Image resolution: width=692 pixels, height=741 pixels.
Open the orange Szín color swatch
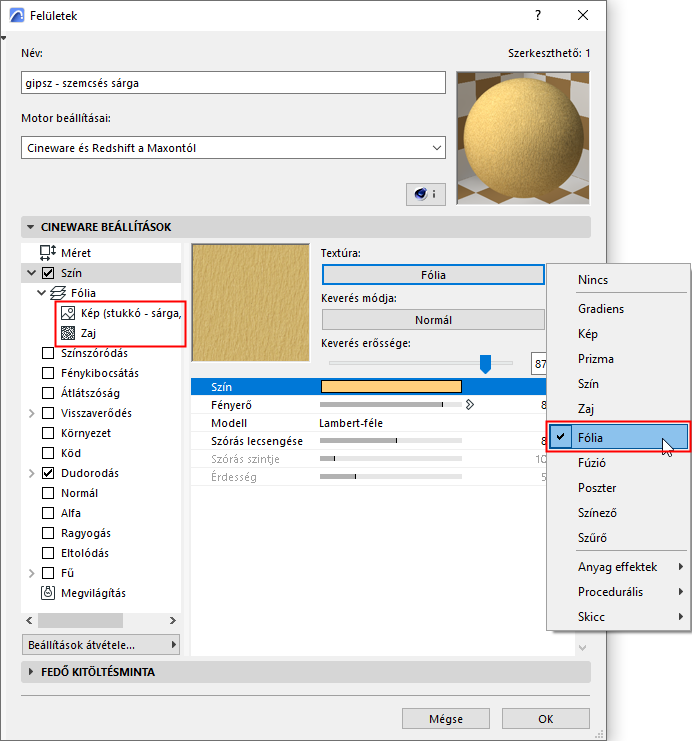click(391, 387)
